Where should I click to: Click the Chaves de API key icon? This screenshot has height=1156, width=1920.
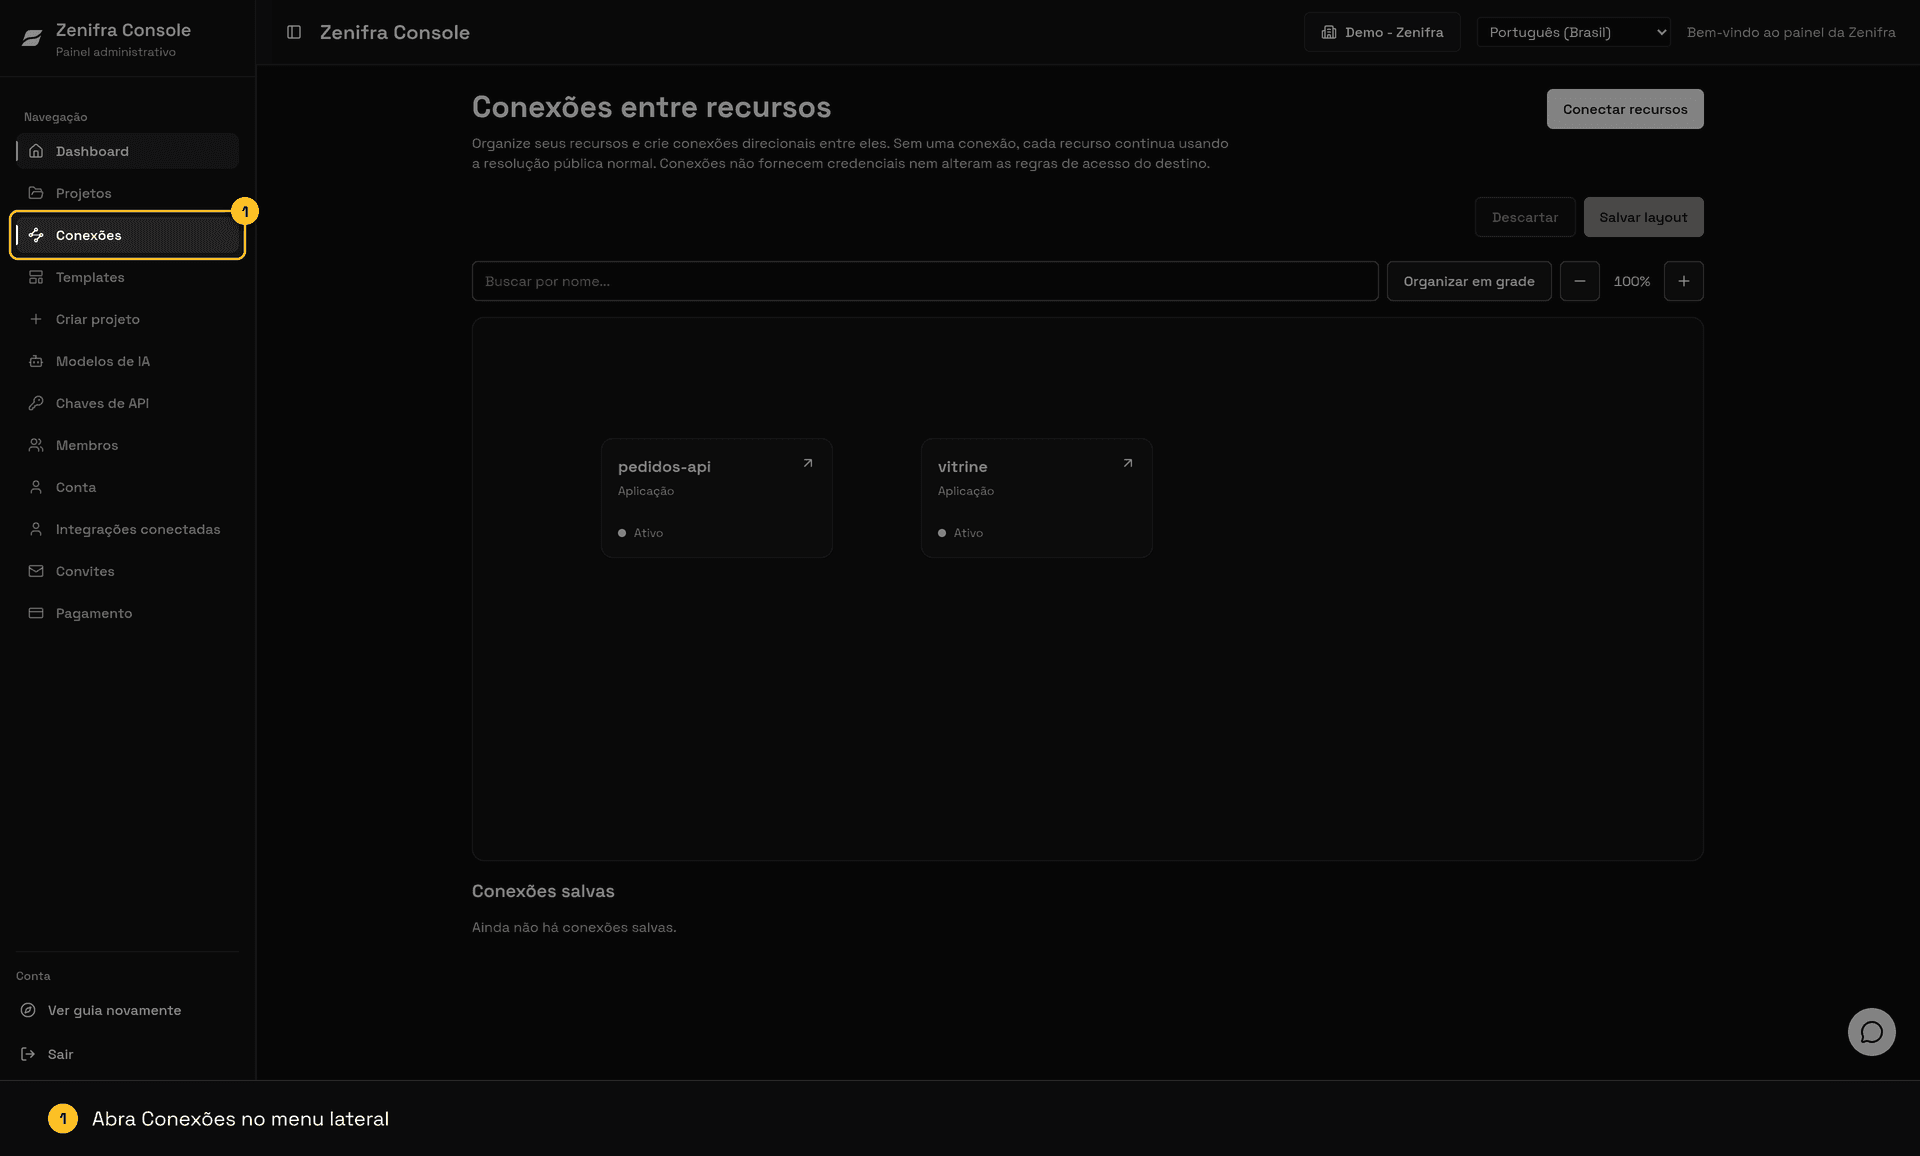tap(36, 403)
